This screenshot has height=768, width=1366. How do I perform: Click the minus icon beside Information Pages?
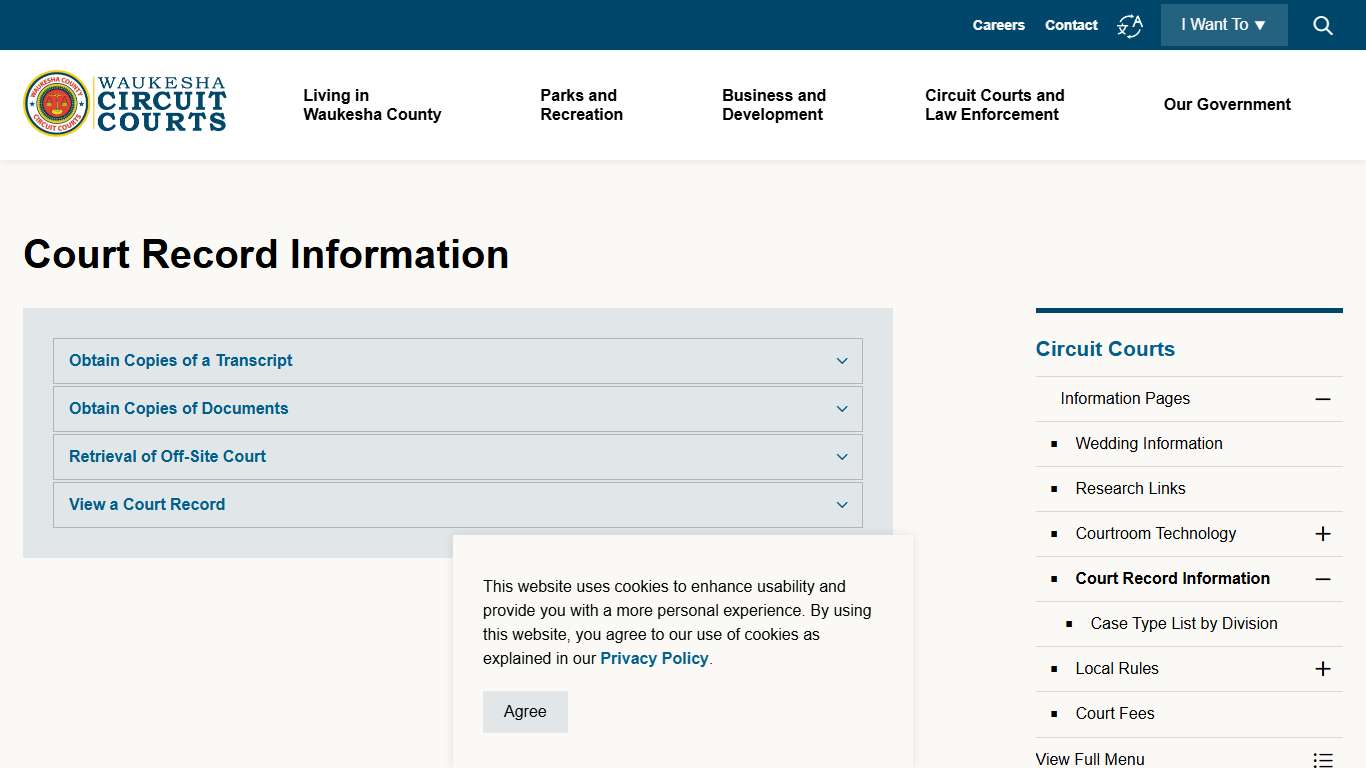coord(1322,398)
